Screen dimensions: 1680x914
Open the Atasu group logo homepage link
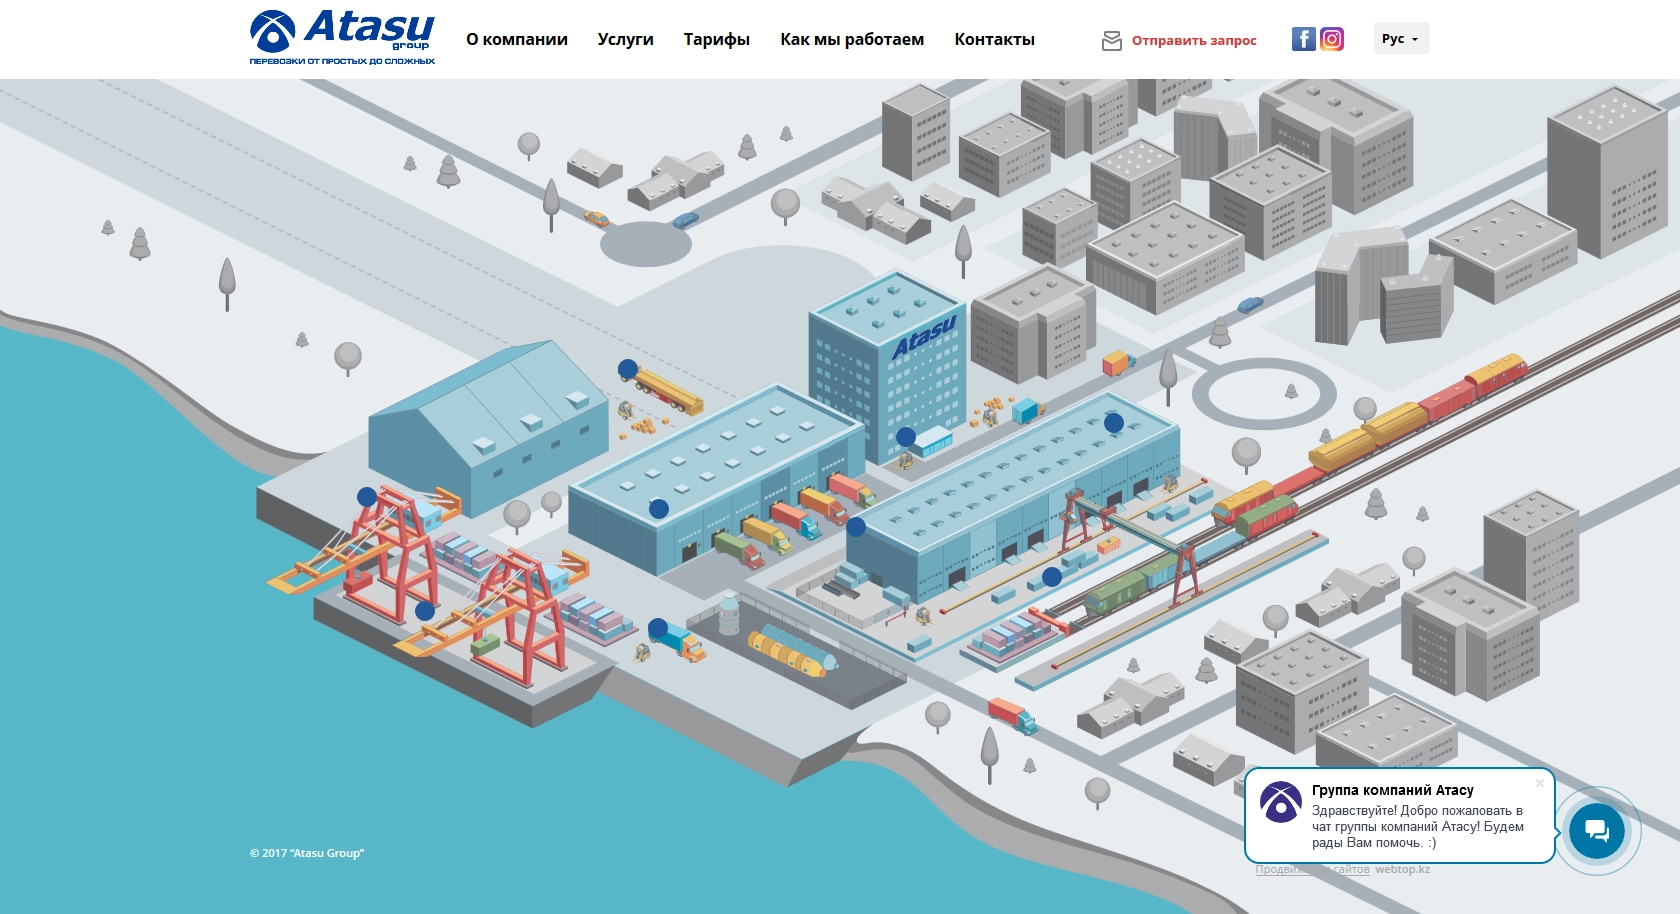pos(342,37)
